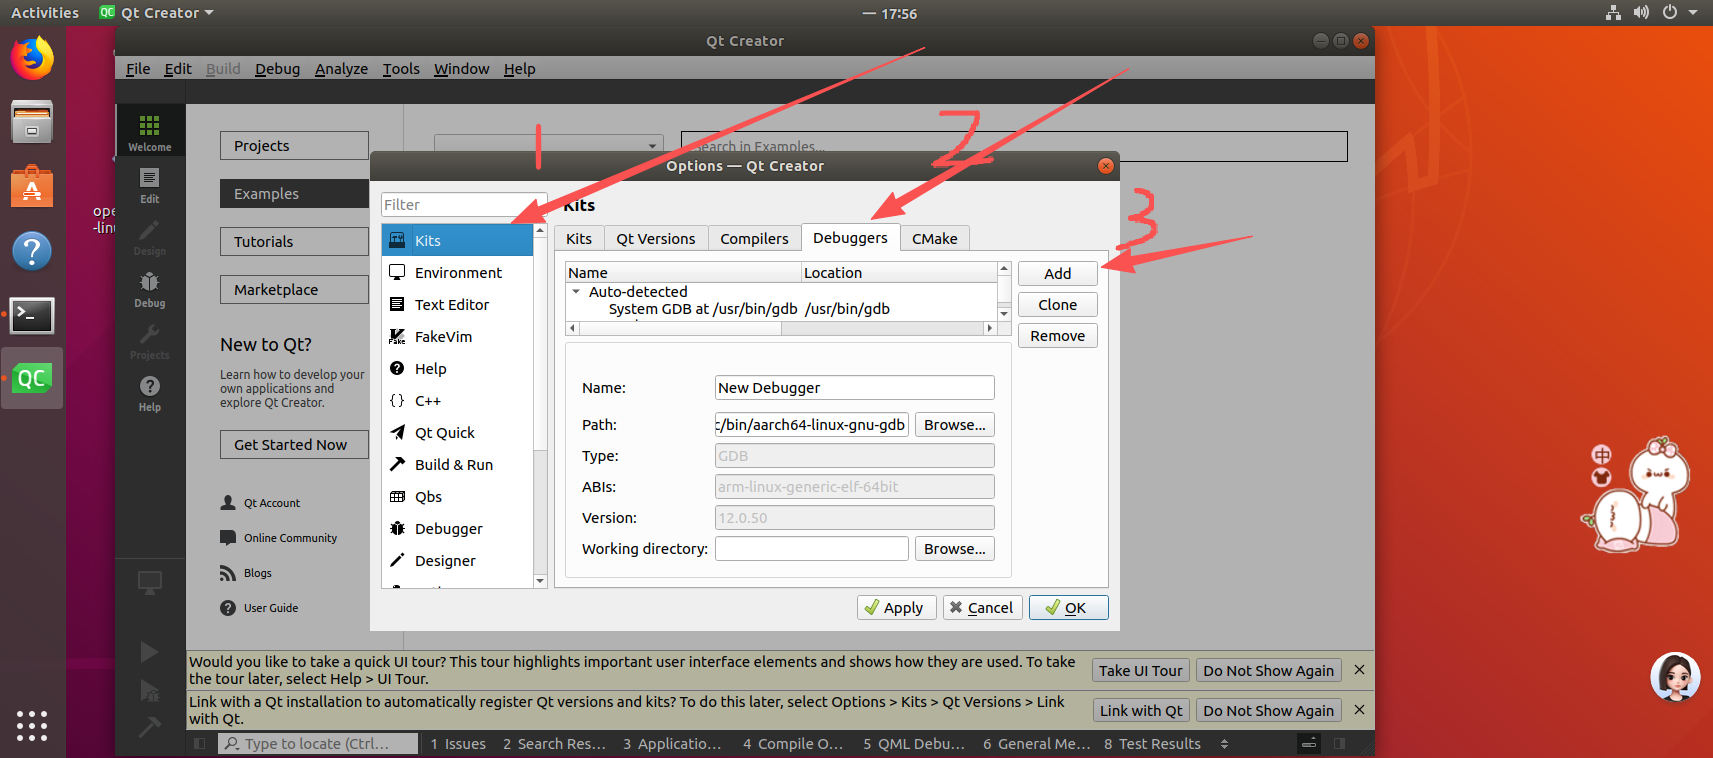Image resolution: width=1713 pixels, height=758 pixels.
Task: Collapse the Auto-detected debuggers group
Action: coord(576,292)
